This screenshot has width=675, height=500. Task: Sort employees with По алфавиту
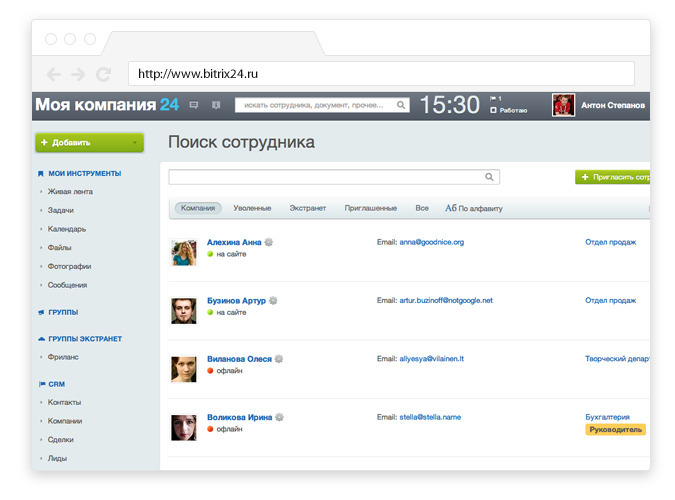coord(474,209)
